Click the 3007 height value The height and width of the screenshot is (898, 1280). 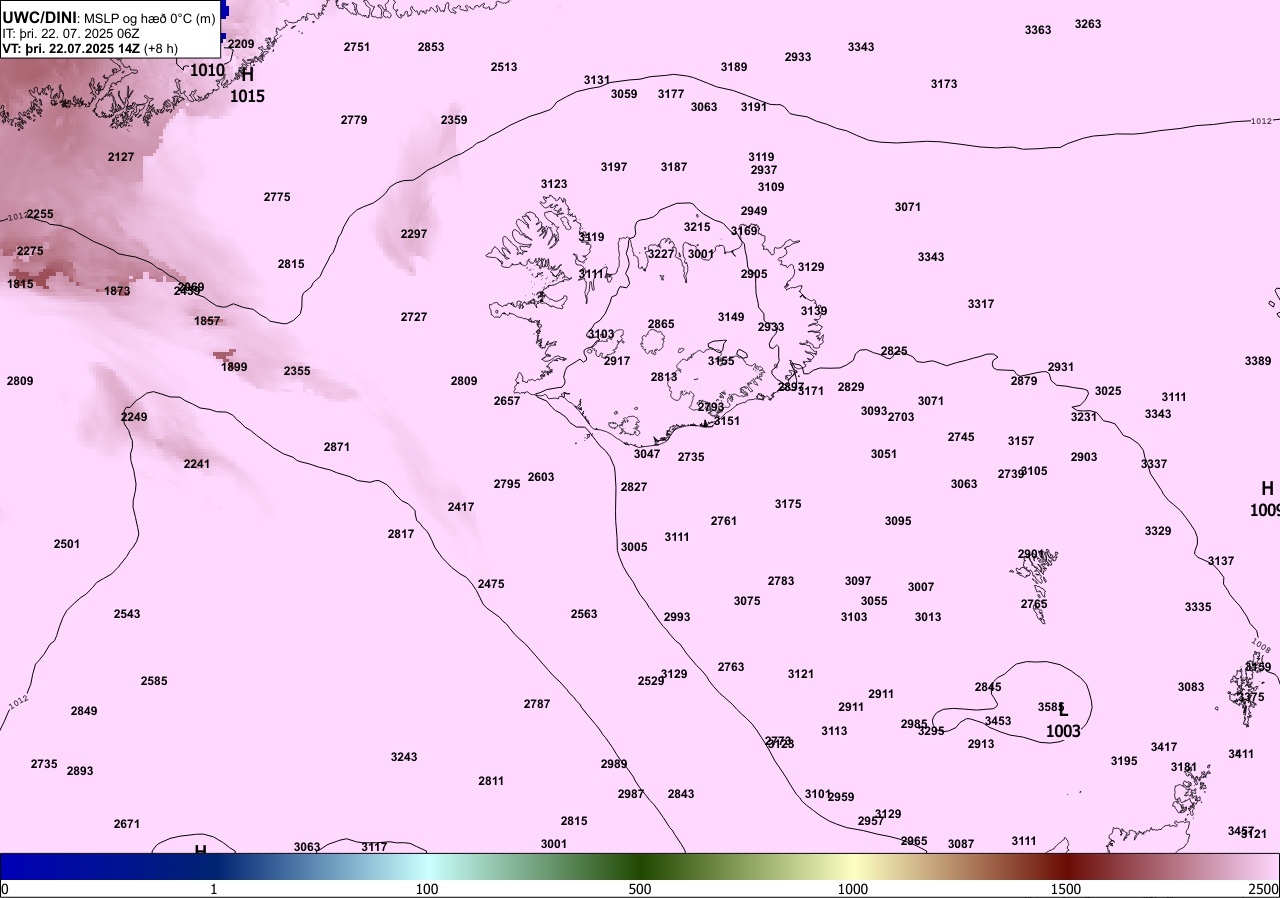921,587
